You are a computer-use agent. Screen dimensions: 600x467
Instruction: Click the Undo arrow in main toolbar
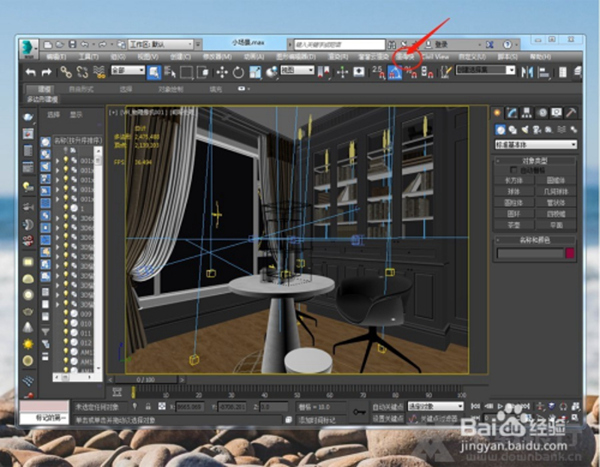coord(31,72)
